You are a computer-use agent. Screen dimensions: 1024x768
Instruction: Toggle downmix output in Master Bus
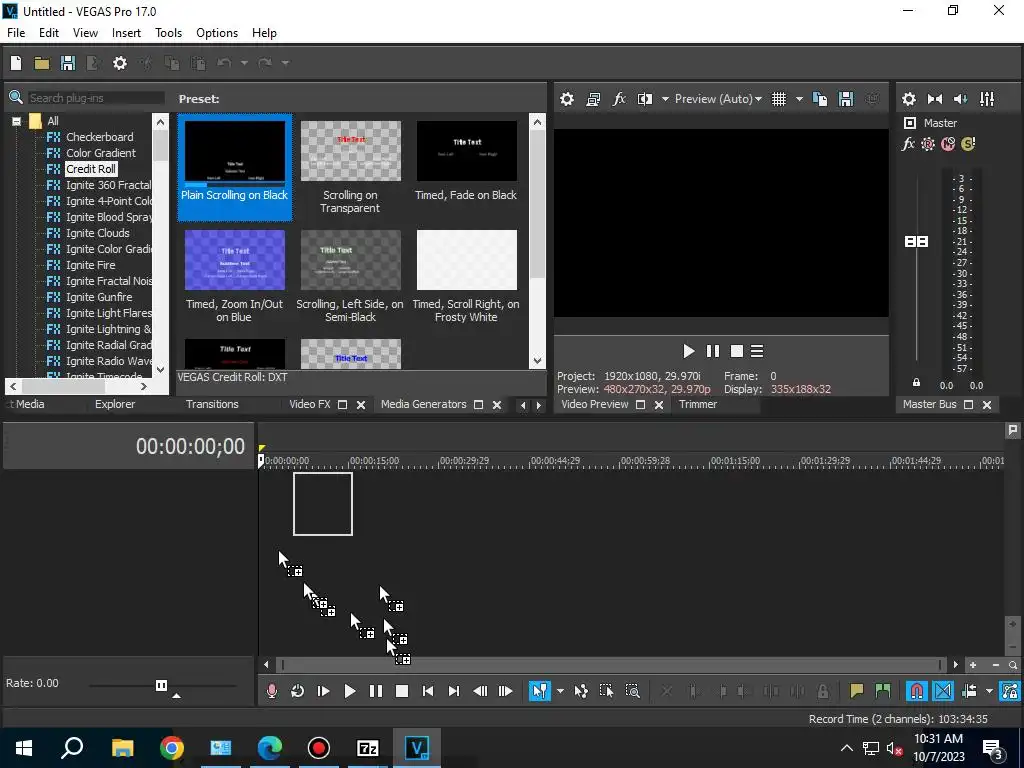(x=935, y=99)
